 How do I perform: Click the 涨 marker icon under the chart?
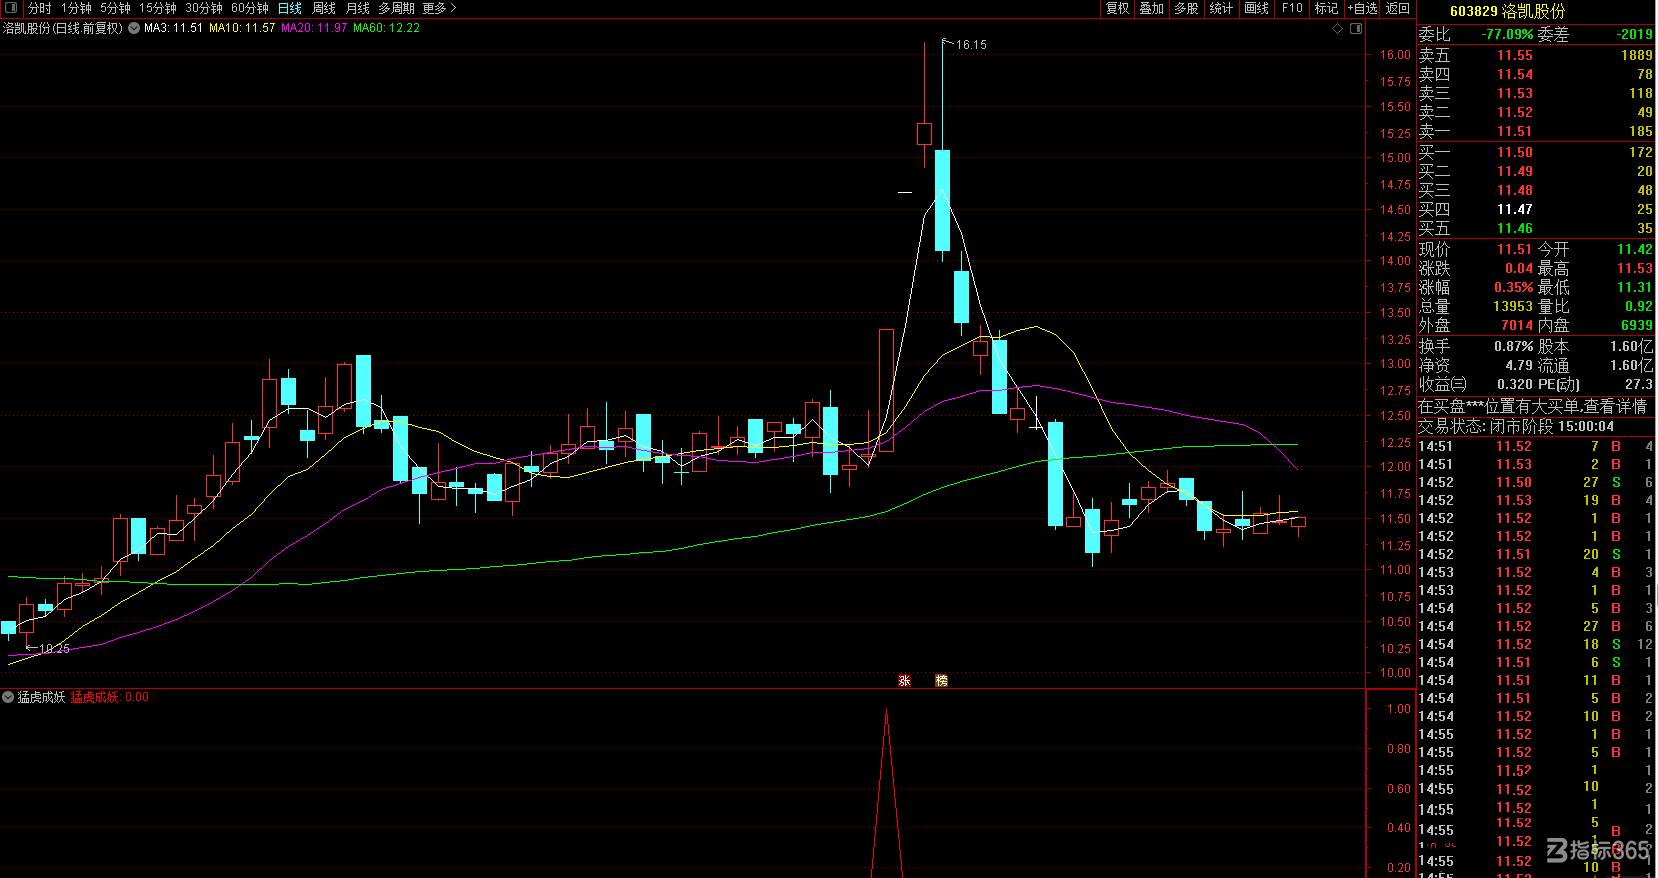[x=904, y=680]
